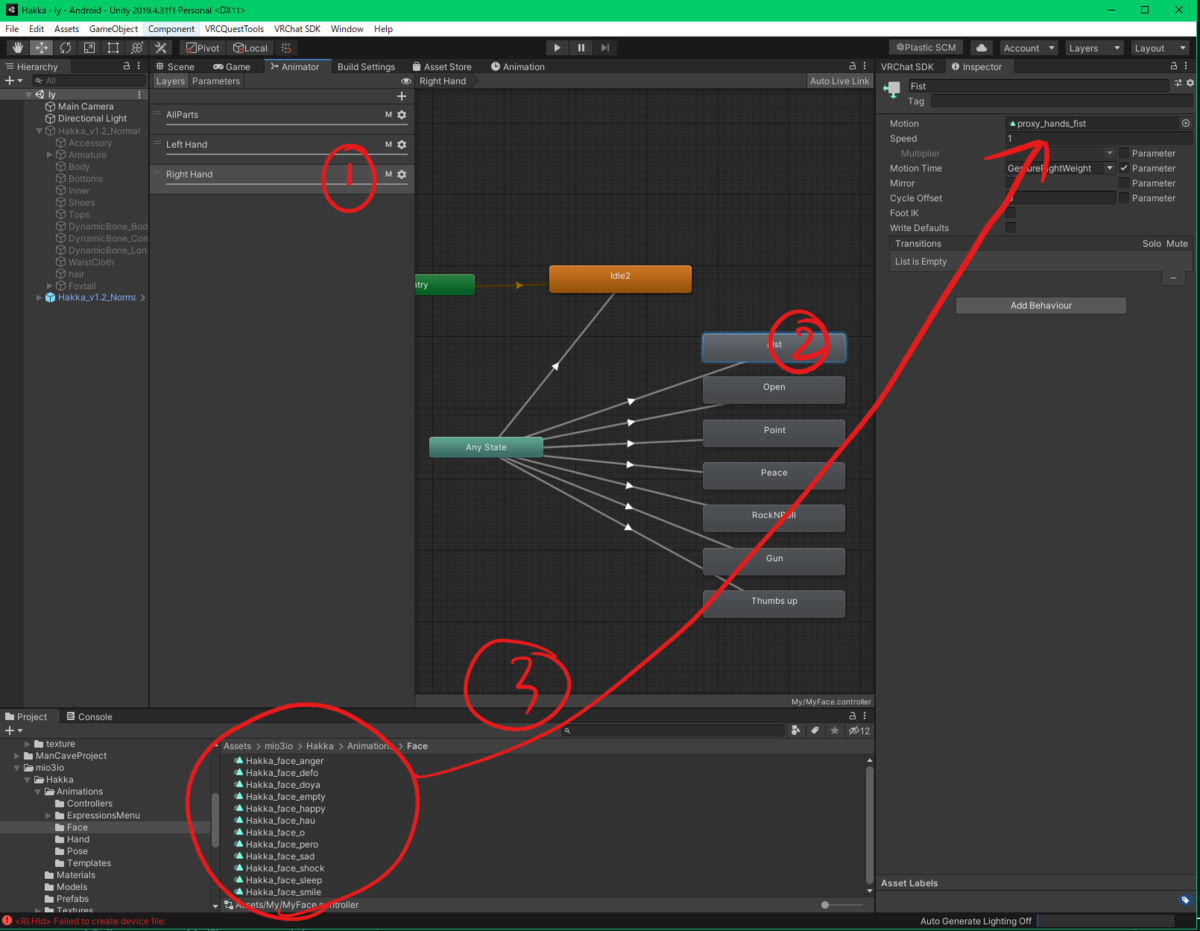This screenshot has height=931, width=1200.
Task: Select the Any State node
Action: pos(486,447)
